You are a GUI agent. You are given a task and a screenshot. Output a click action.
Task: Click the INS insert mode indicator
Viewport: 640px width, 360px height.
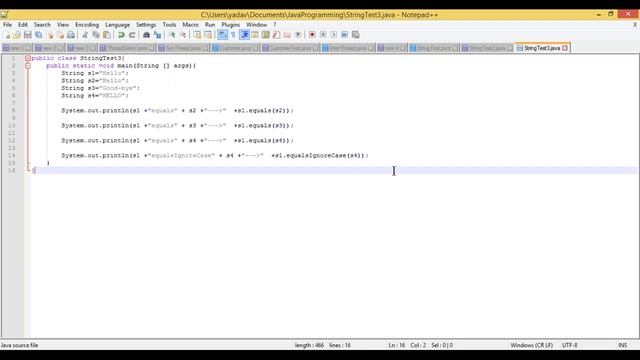pyautogui.click(x=622, y=345)
